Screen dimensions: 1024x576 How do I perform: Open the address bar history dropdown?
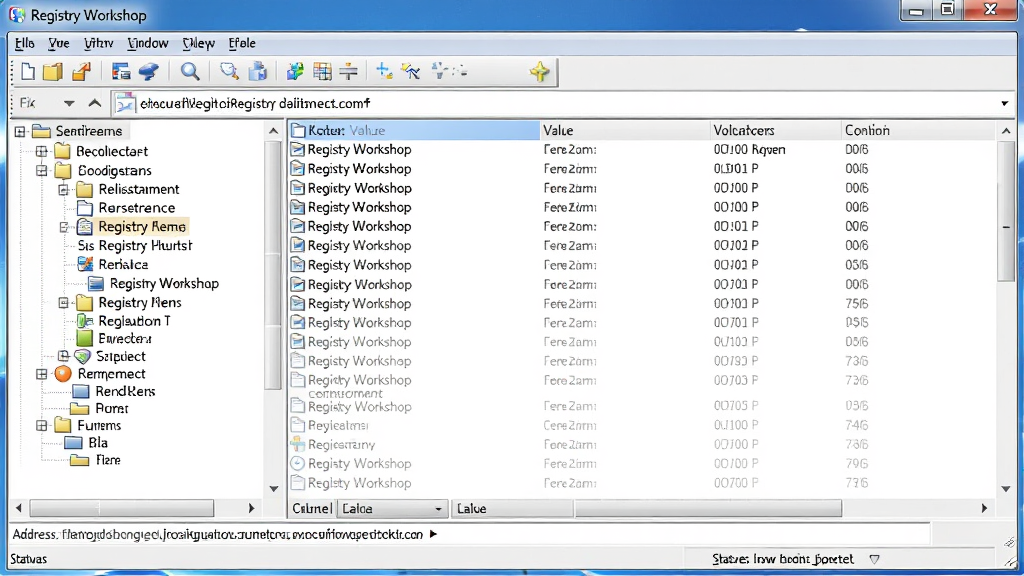1004,103
